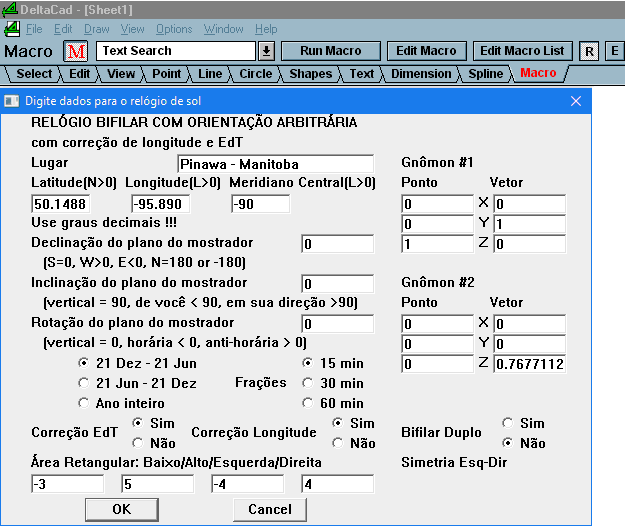625x526 pixels.
Task: Click the E button in macro toolbar
Action: coord(614,51)
